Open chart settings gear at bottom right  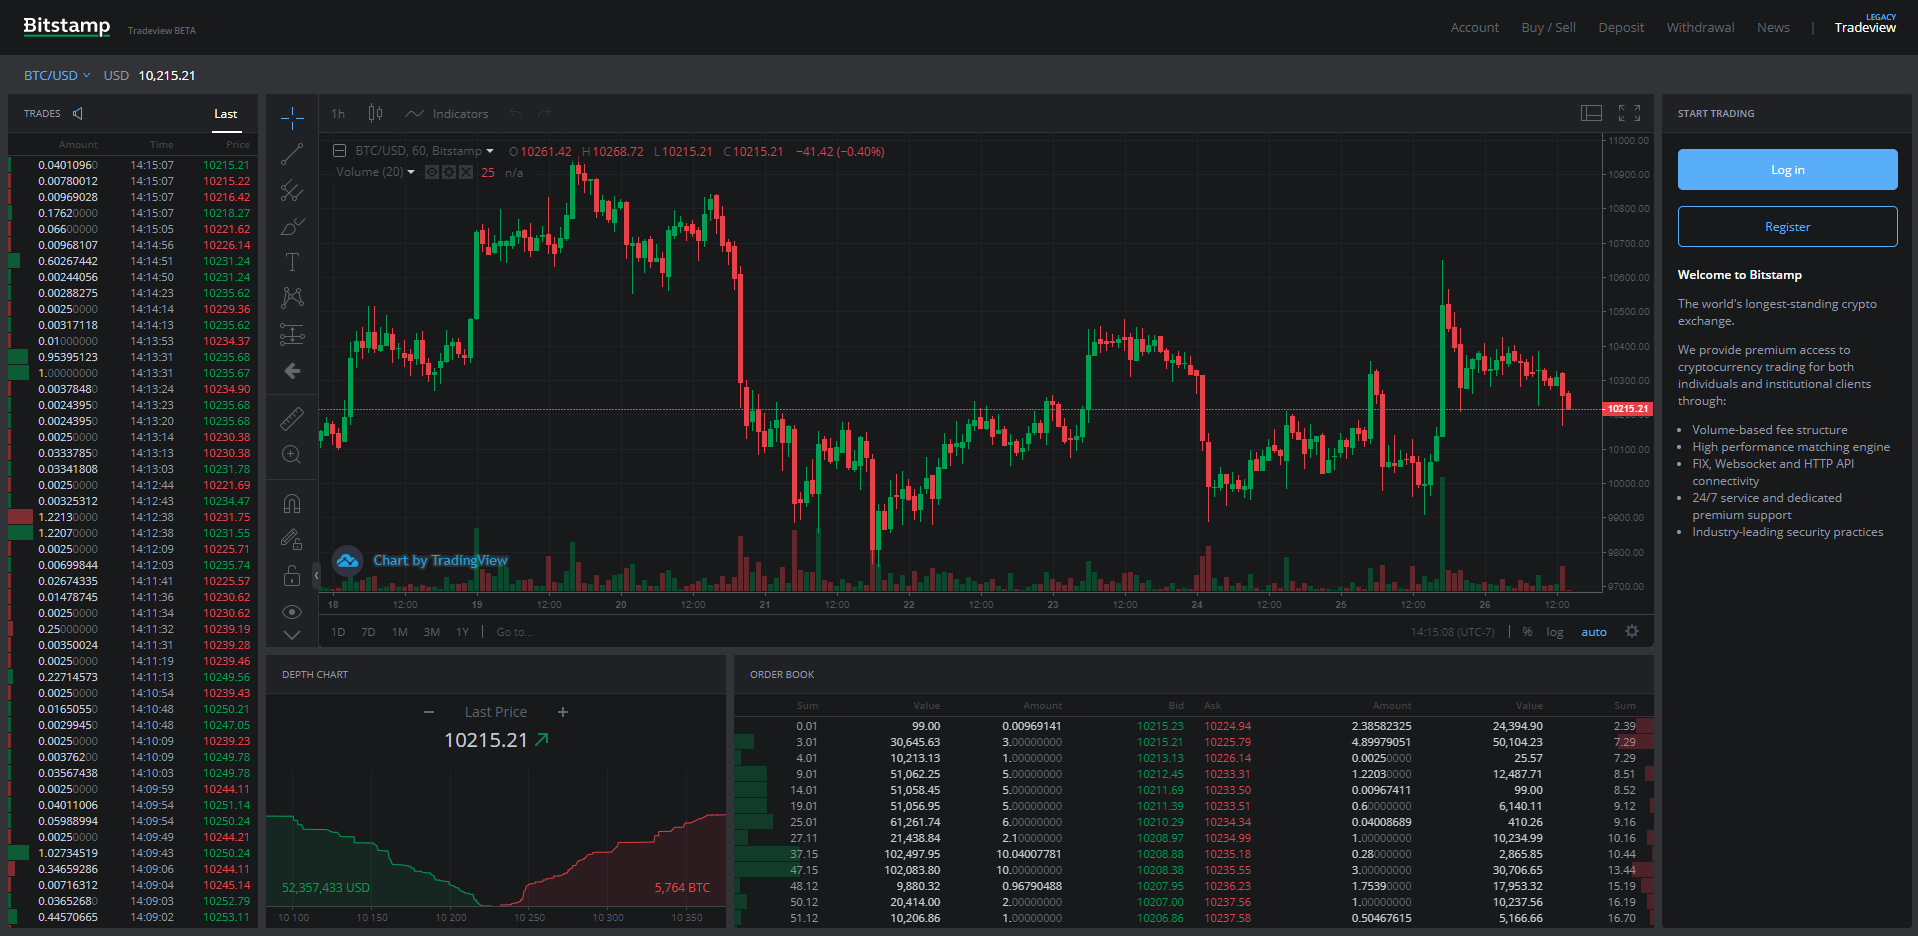(1632, 631)
